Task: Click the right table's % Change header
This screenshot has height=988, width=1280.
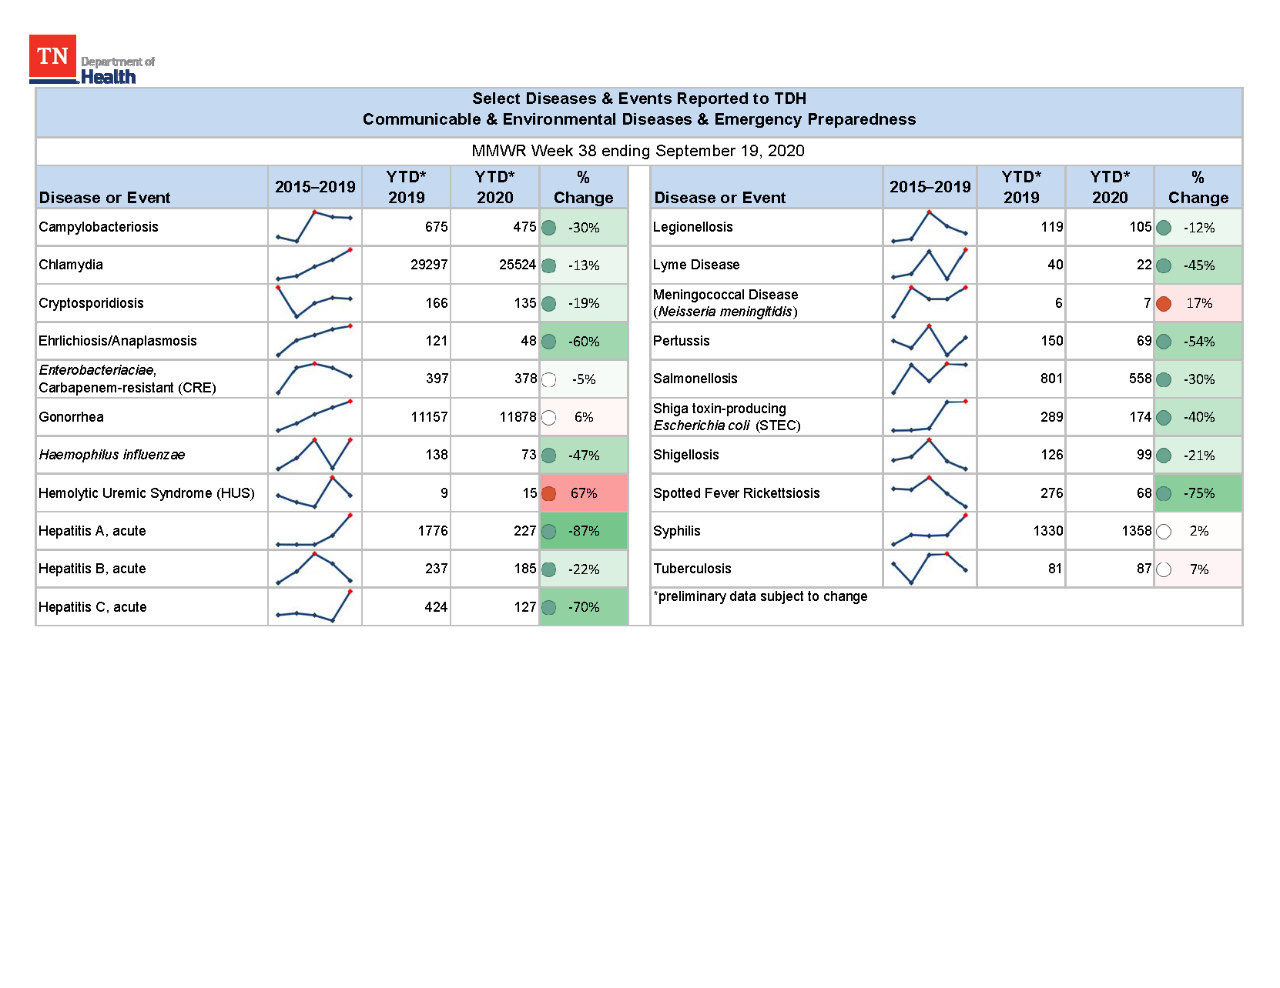Action: click(x=1198, y=187)
